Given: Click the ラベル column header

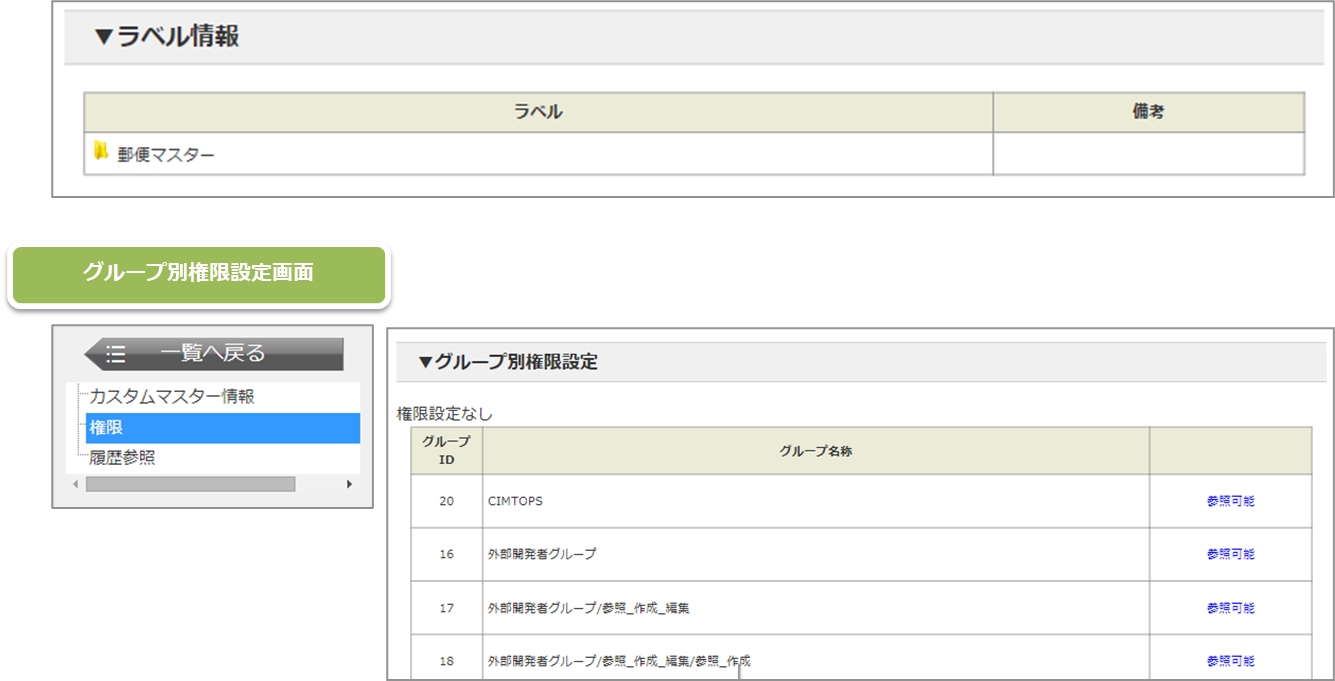Looking at the screenshot, I should click(538, 112).
